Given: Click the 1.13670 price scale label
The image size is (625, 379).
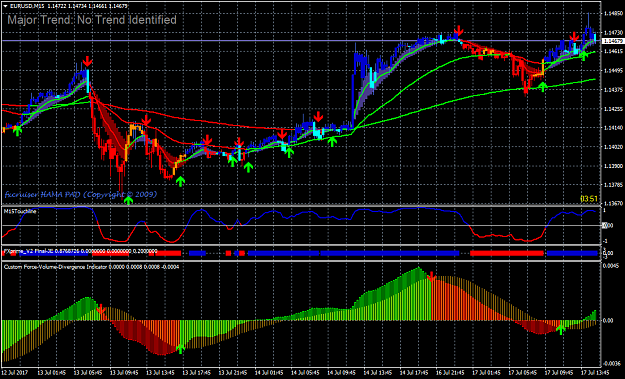Looking at the screenshot, I should click(613, 204).
